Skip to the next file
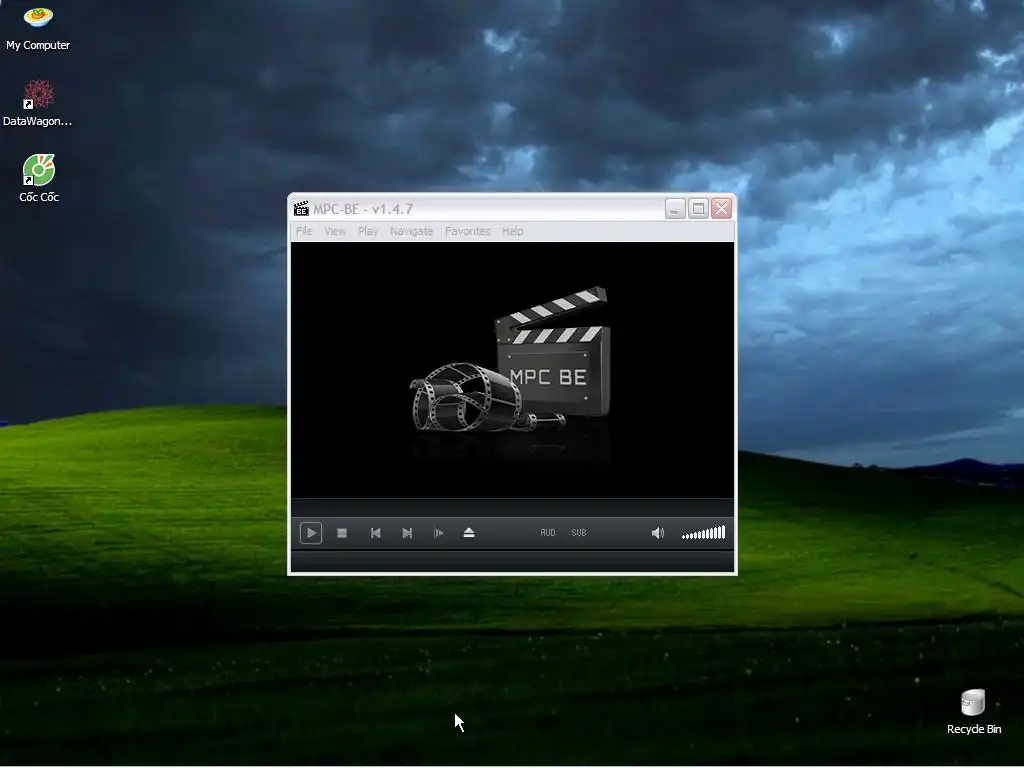 coord(407,533)
